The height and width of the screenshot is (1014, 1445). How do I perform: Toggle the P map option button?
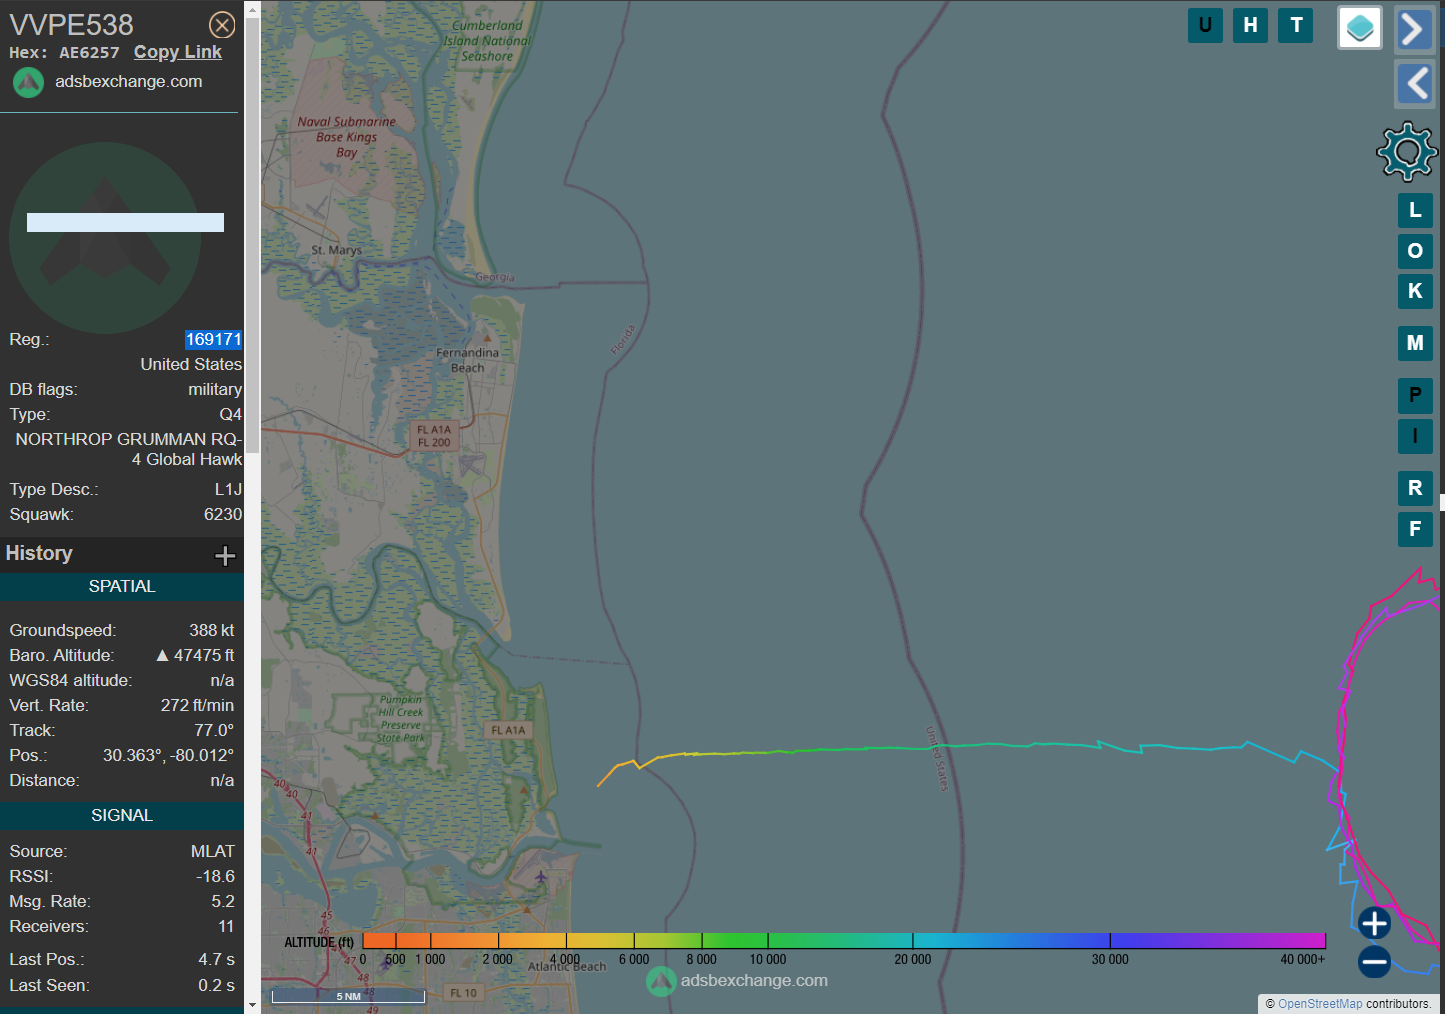point(1415,395)
